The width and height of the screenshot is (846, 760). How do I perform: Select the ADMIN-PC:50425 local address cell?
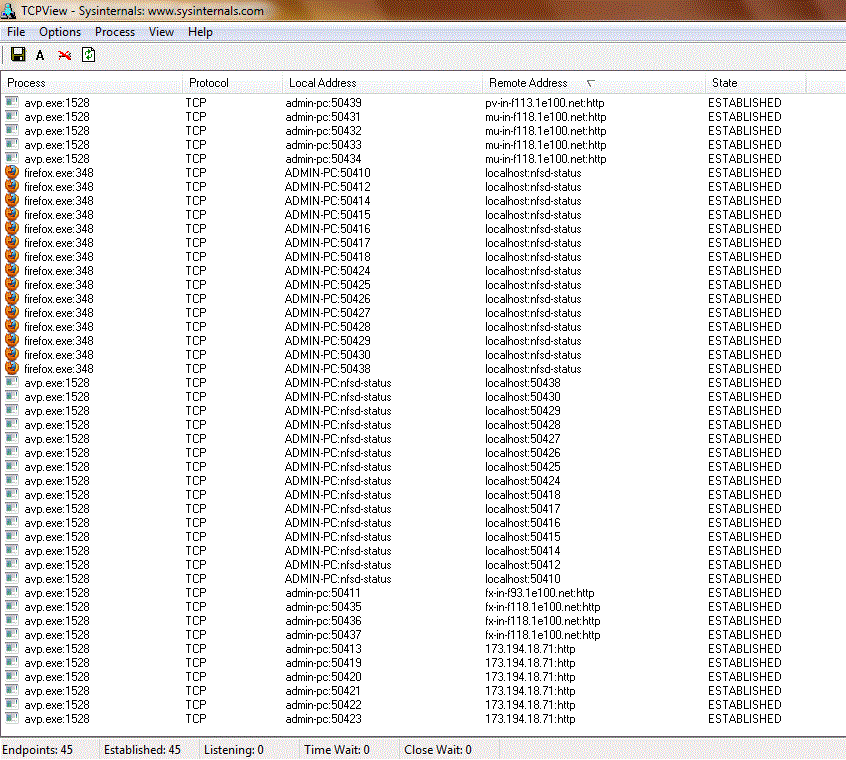click(328, 285)
